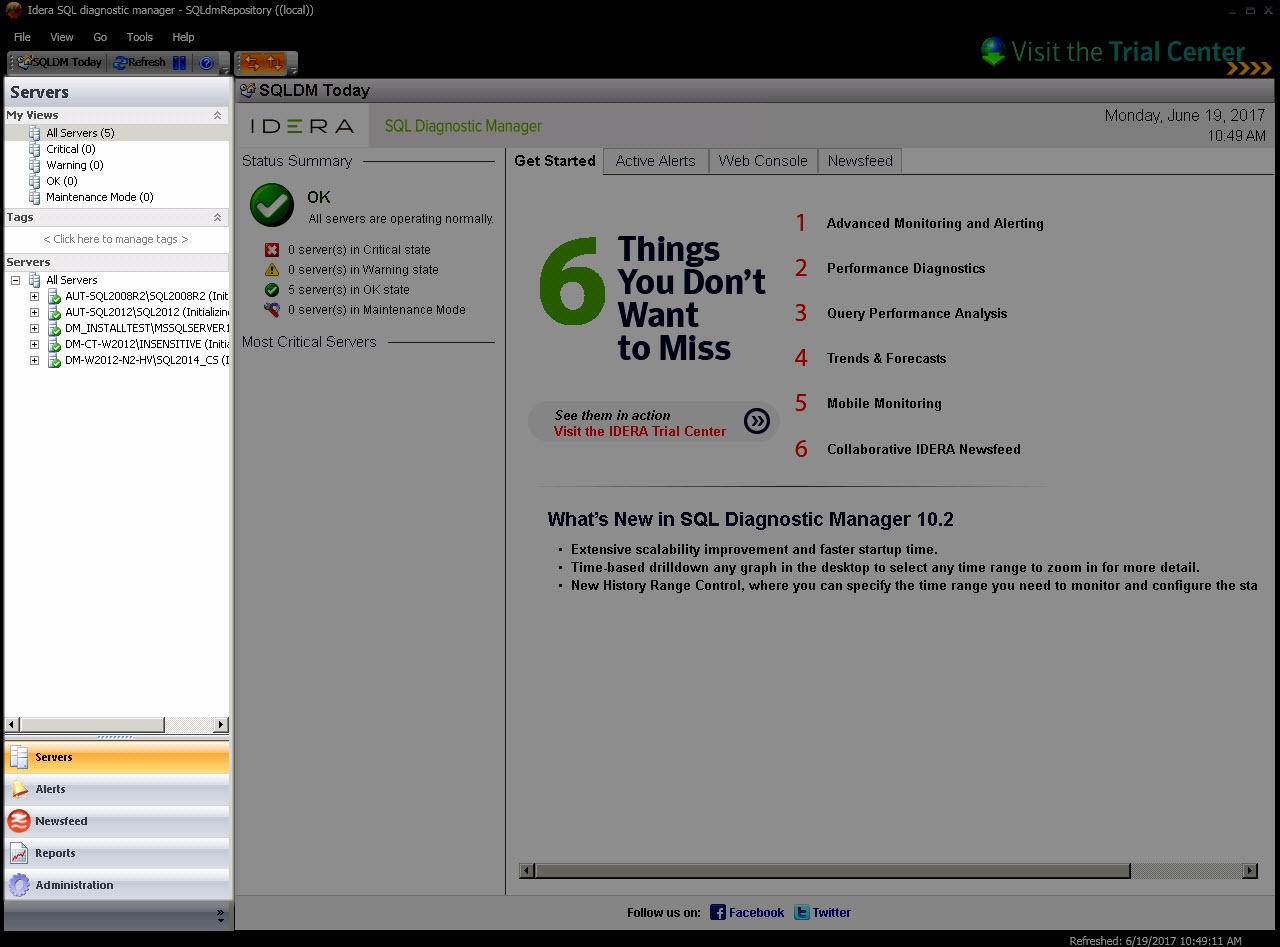Image resolution: width=1280 pixels, height=947 pixels.
Task: Refresh data using the toolbar Refresh button
Action: 139,62
